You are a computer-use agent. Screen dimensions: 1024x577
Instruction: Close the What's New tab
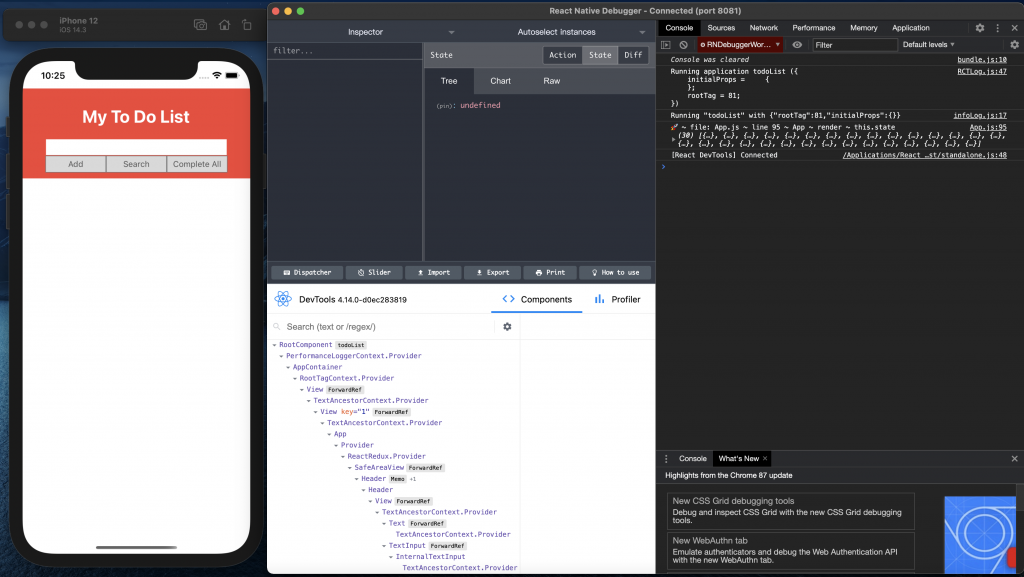pos(765,458)
